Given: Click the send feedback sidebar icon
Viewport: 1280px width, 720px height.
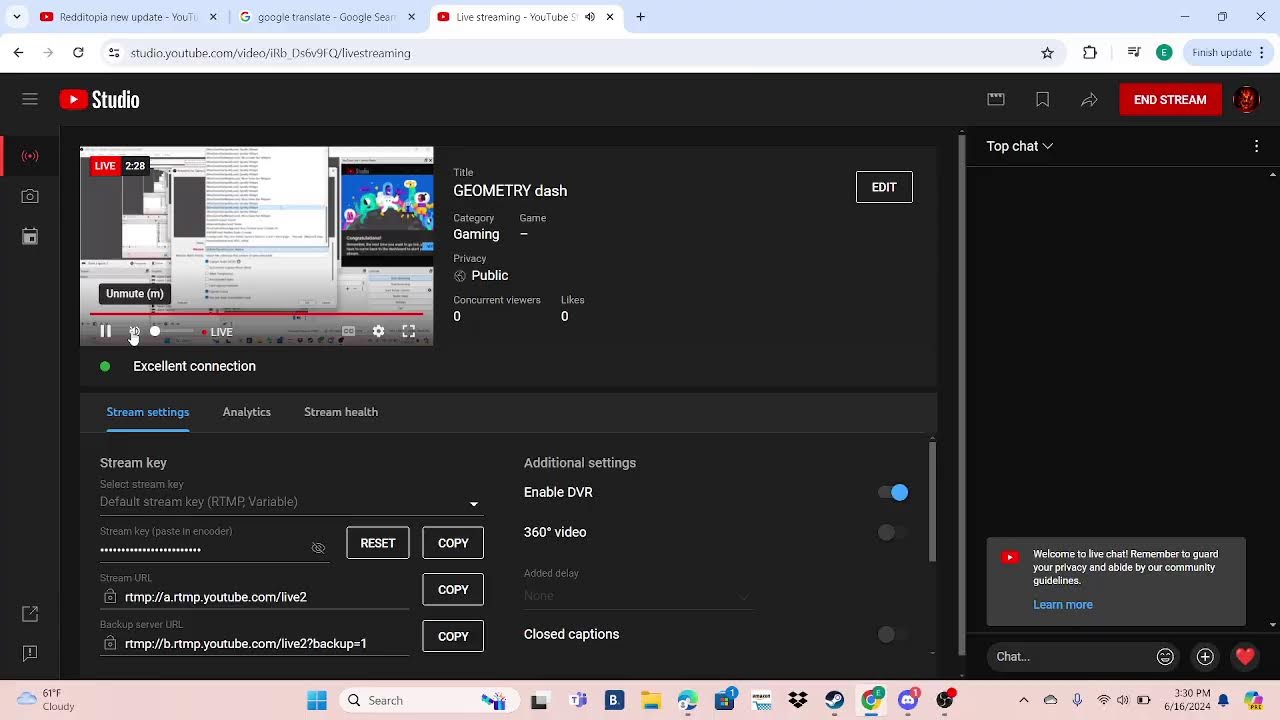Looking at the screenshot, I should tap(30, 653).
